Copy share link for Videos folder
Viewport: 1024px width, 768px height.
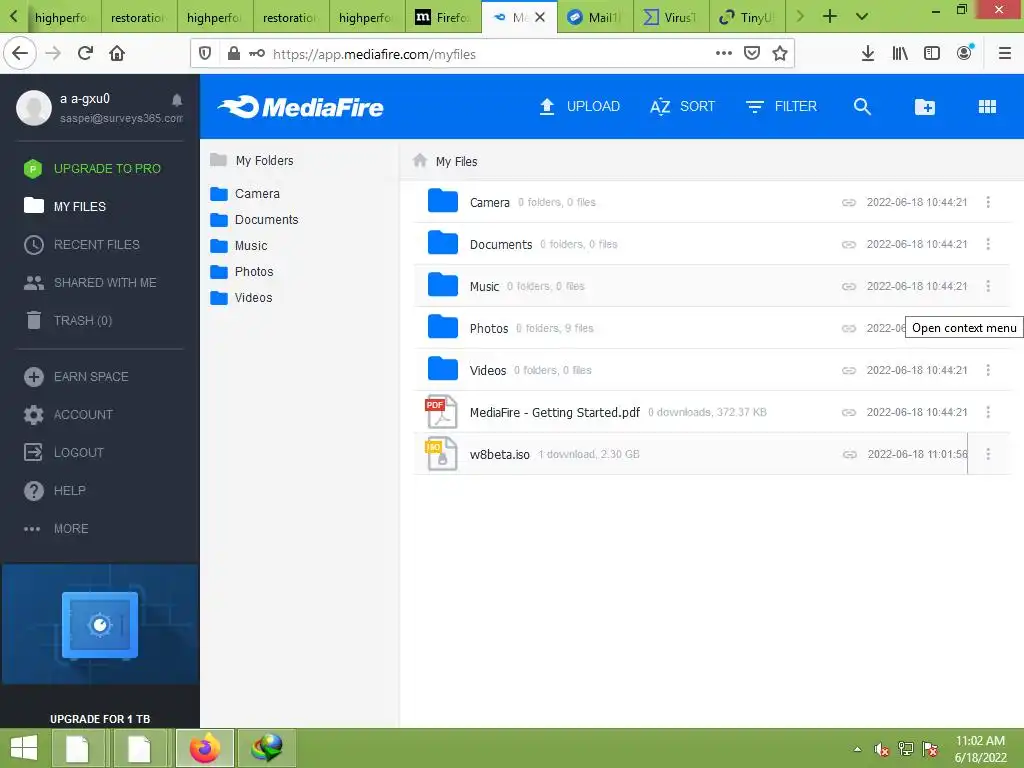(x=848, y=370)
